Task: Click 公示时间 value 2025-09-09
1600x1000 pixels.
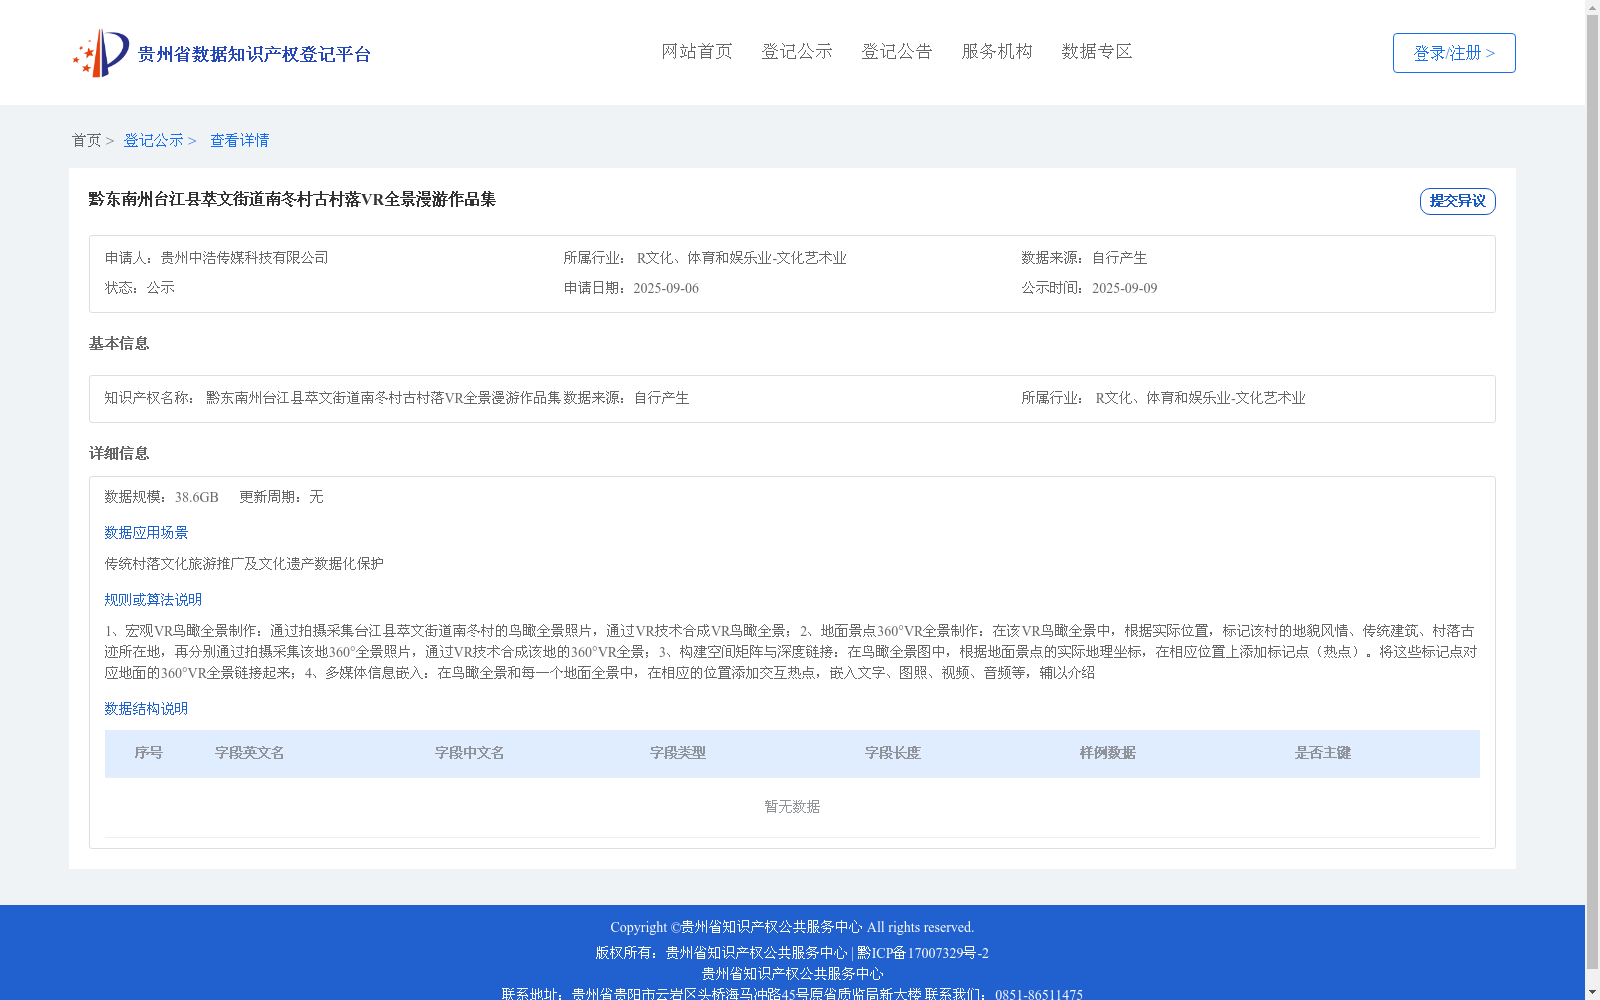Action: (x=1125, y=288)
